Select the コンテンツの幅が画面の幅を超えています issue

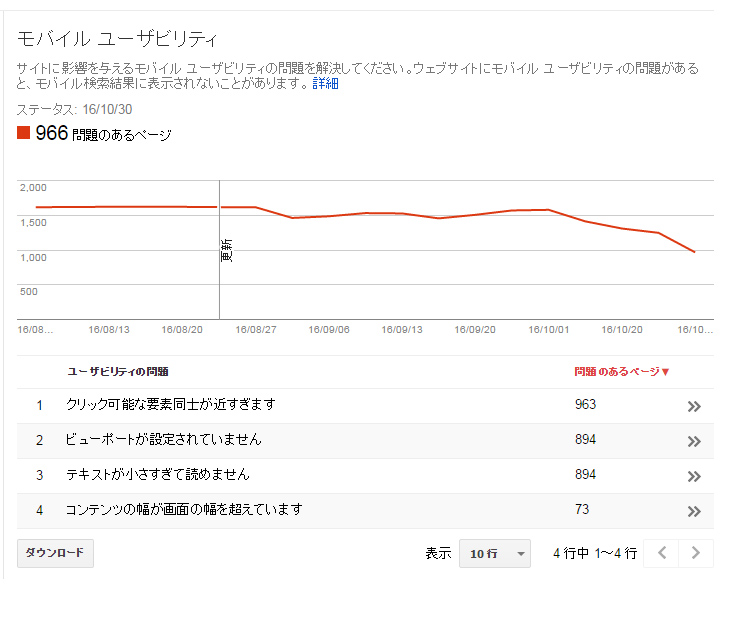(x=184, y=510)
